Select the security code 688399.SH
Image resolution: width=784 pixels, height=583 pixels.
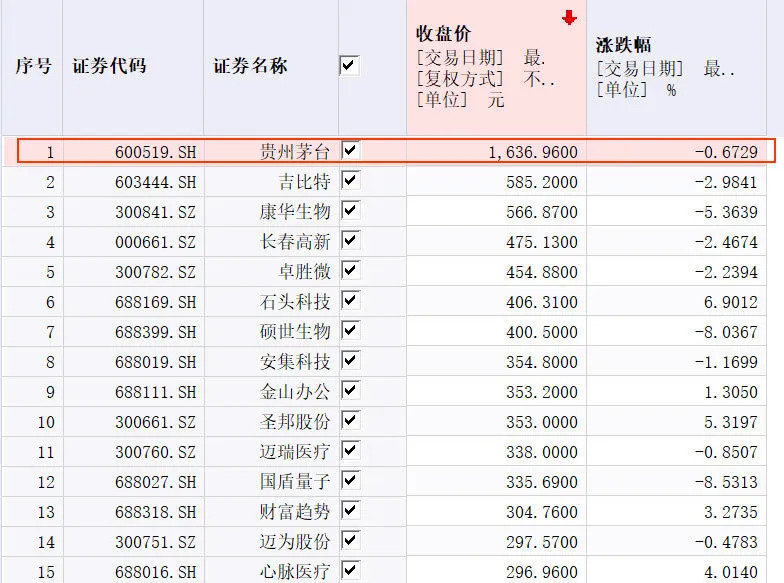[156, 332]
